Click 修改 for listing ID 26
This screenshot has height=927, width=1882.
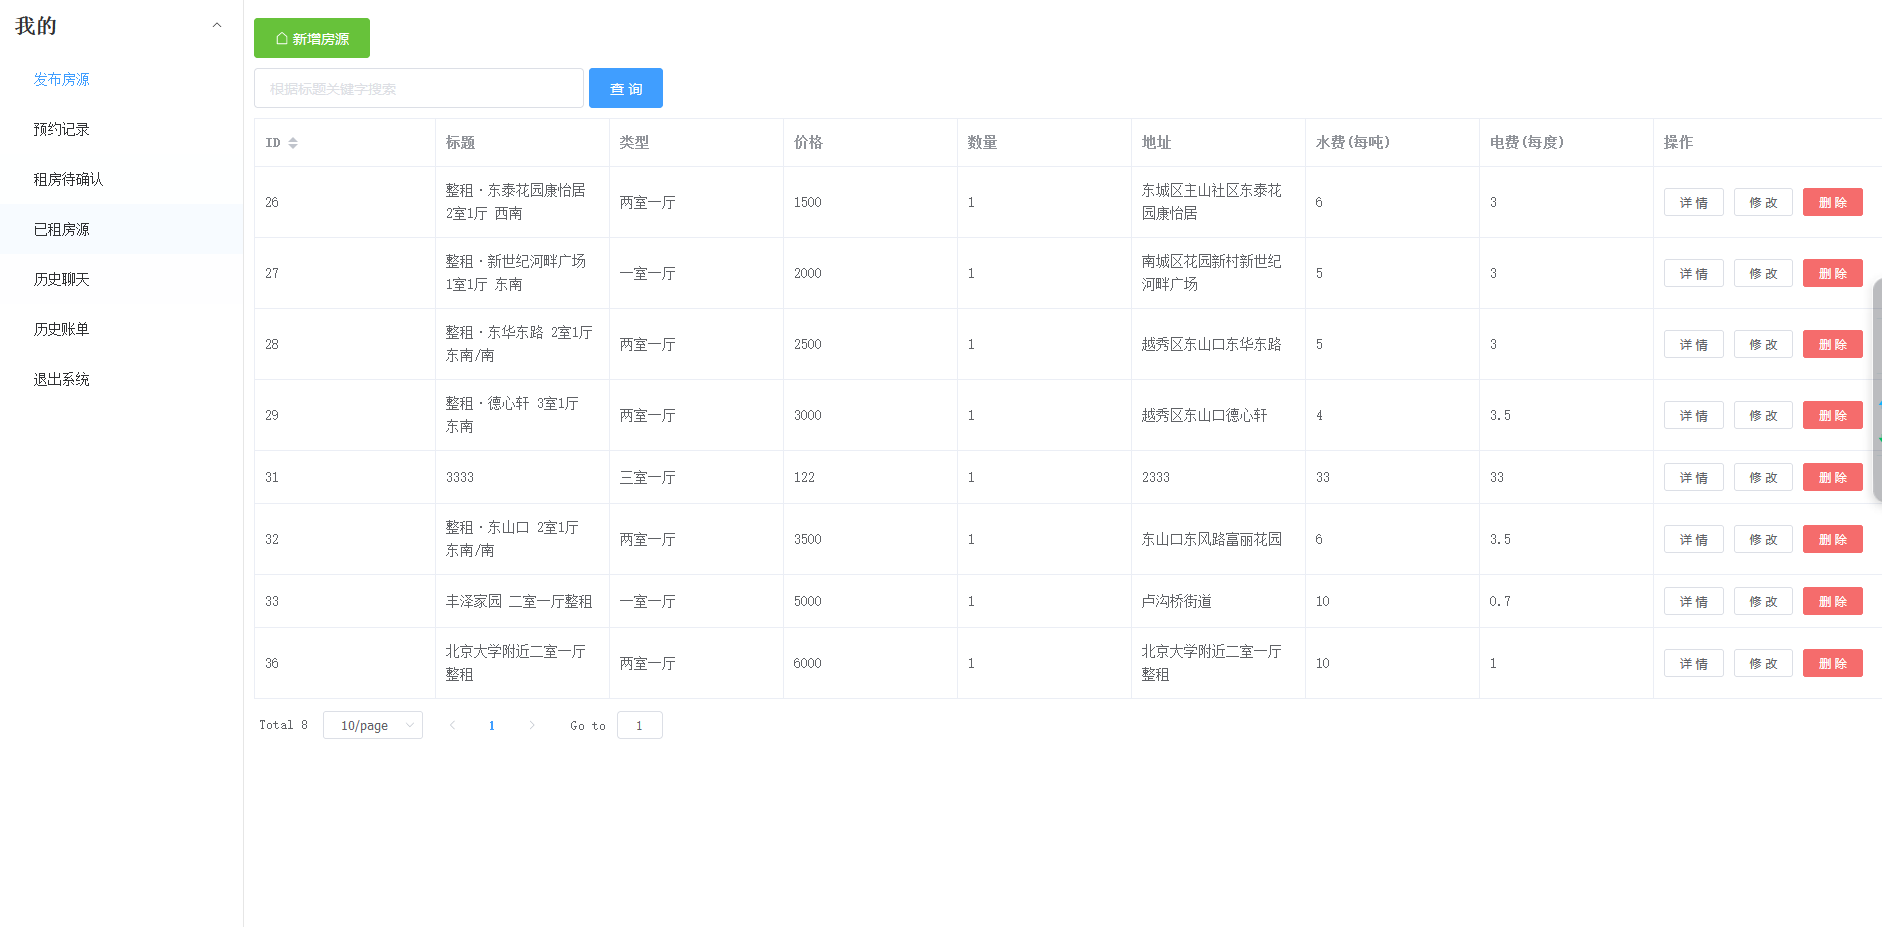click(1763, 202)
